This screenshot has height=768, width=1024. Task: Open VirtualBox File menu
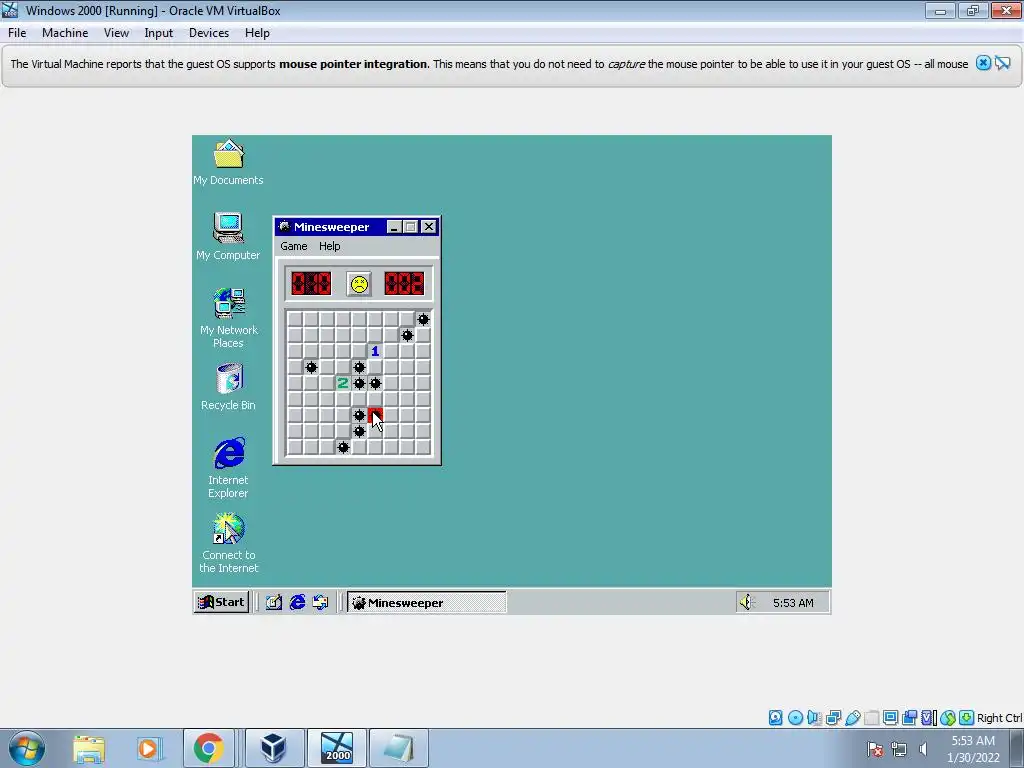(x=17, y=33)
